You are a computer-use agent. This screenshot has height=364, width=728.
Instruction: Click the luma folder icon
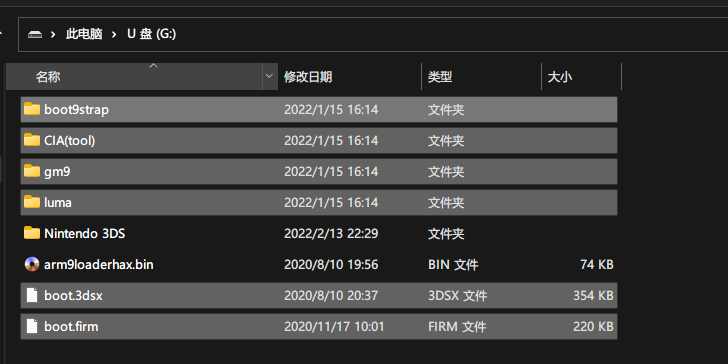point(32,202)
